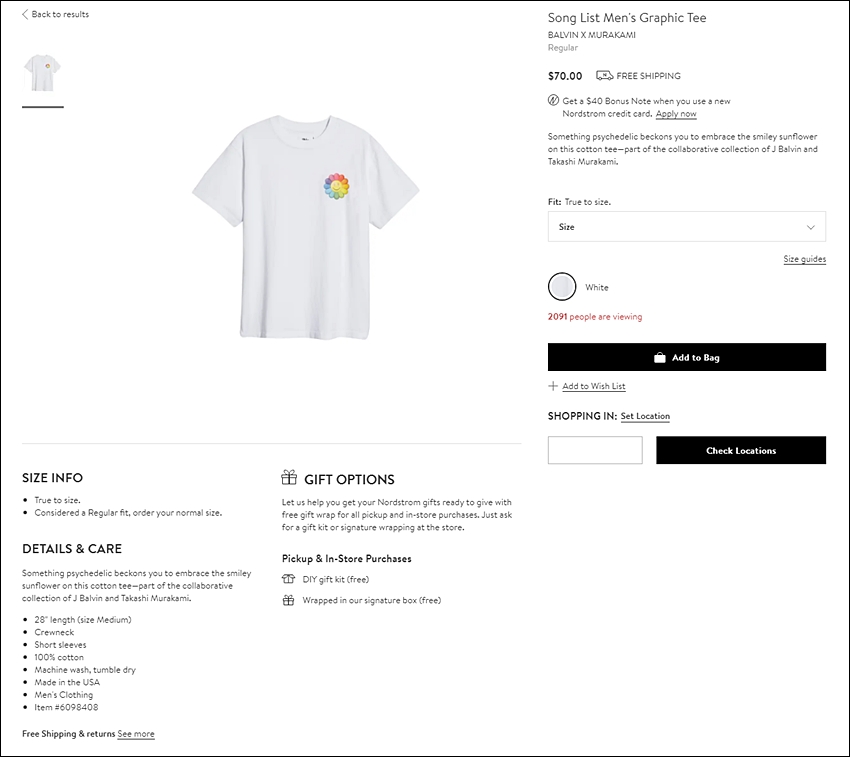This screenshot has width=850, height=757.
Task: Add the tee to bag
Action: (x=687, y=357)
